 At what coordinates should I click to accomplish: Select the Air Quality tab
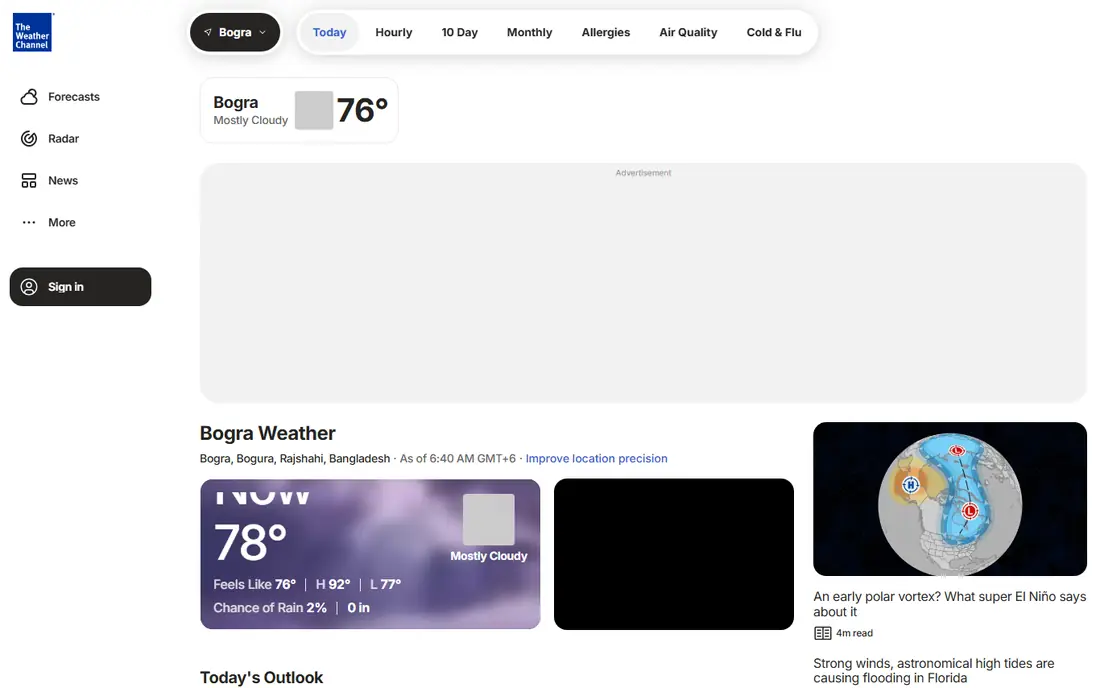coord(688,32)
